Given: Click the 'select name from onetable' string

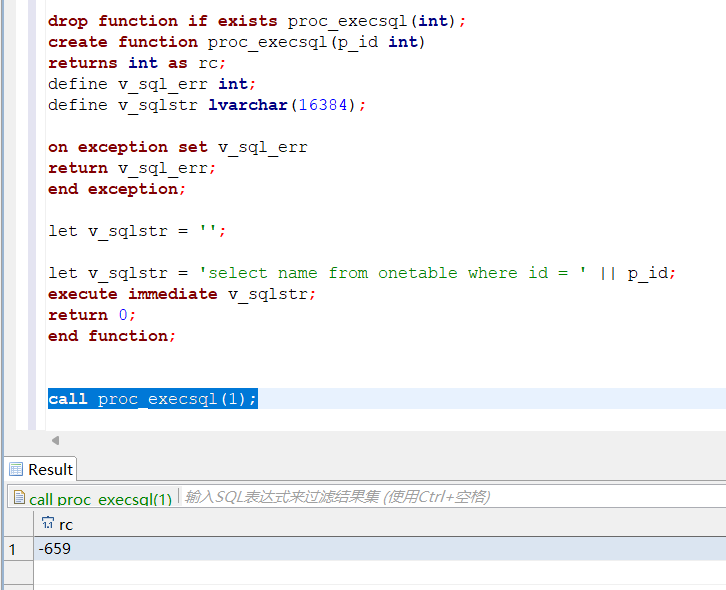Looking at the screenshot, I should [393, 273].
